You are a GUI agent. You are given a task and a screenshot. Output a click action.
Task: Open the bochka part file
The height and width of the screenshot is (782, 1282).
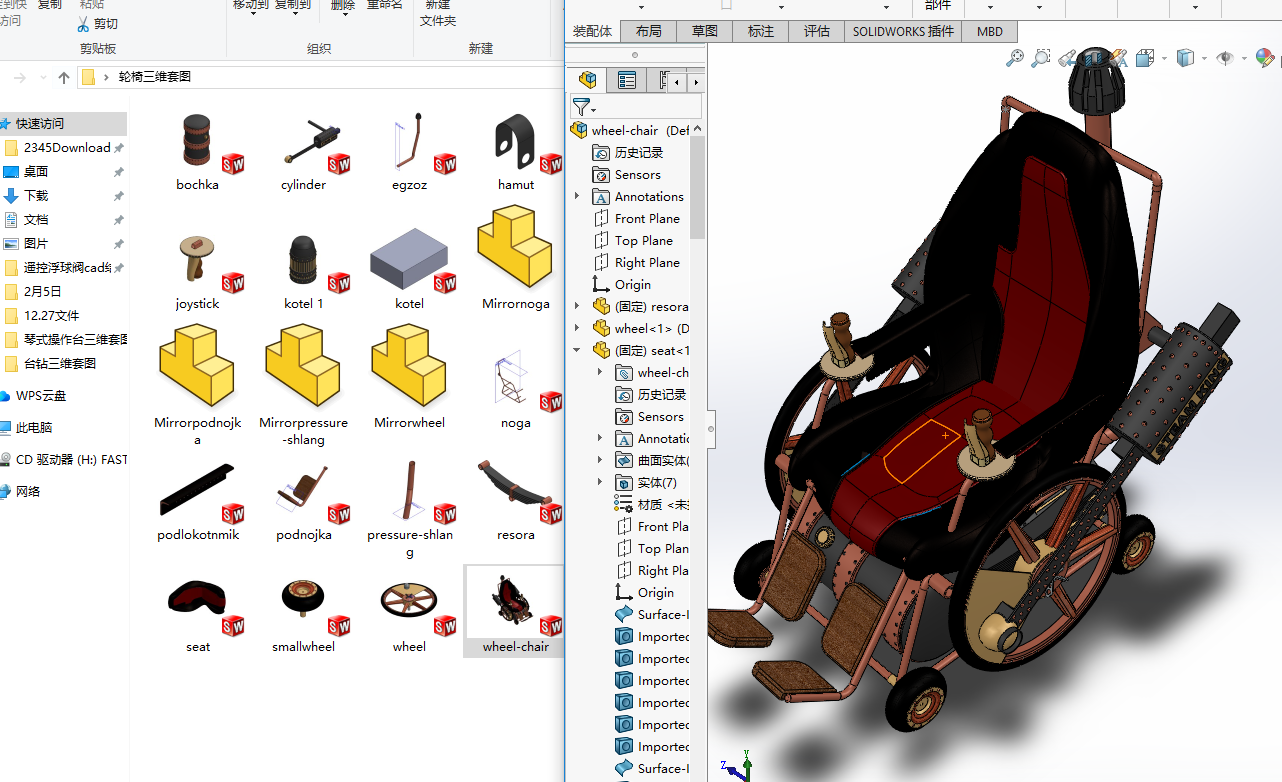coord(198,152)
